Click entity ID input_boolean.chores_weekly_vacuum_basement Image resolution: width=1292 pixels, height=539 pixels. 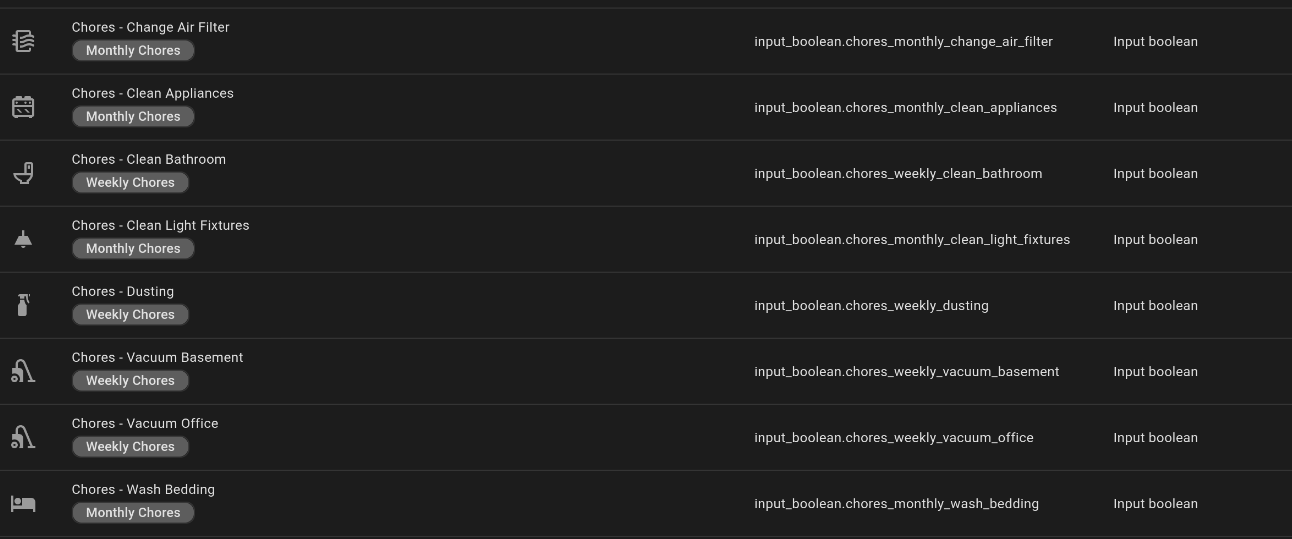click(906, 371)
